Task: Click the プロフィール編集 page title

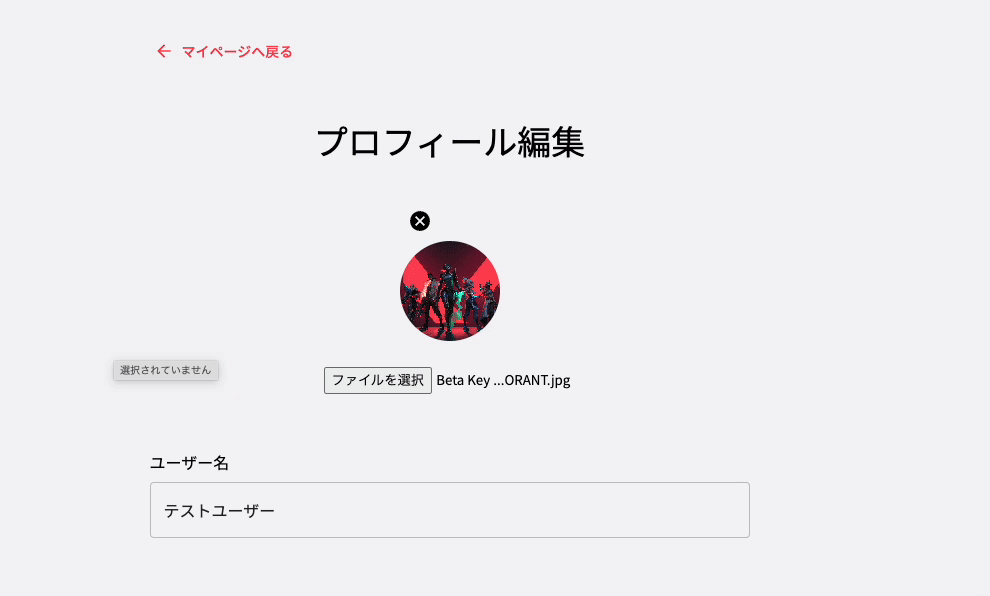Action: click(450, 143)
